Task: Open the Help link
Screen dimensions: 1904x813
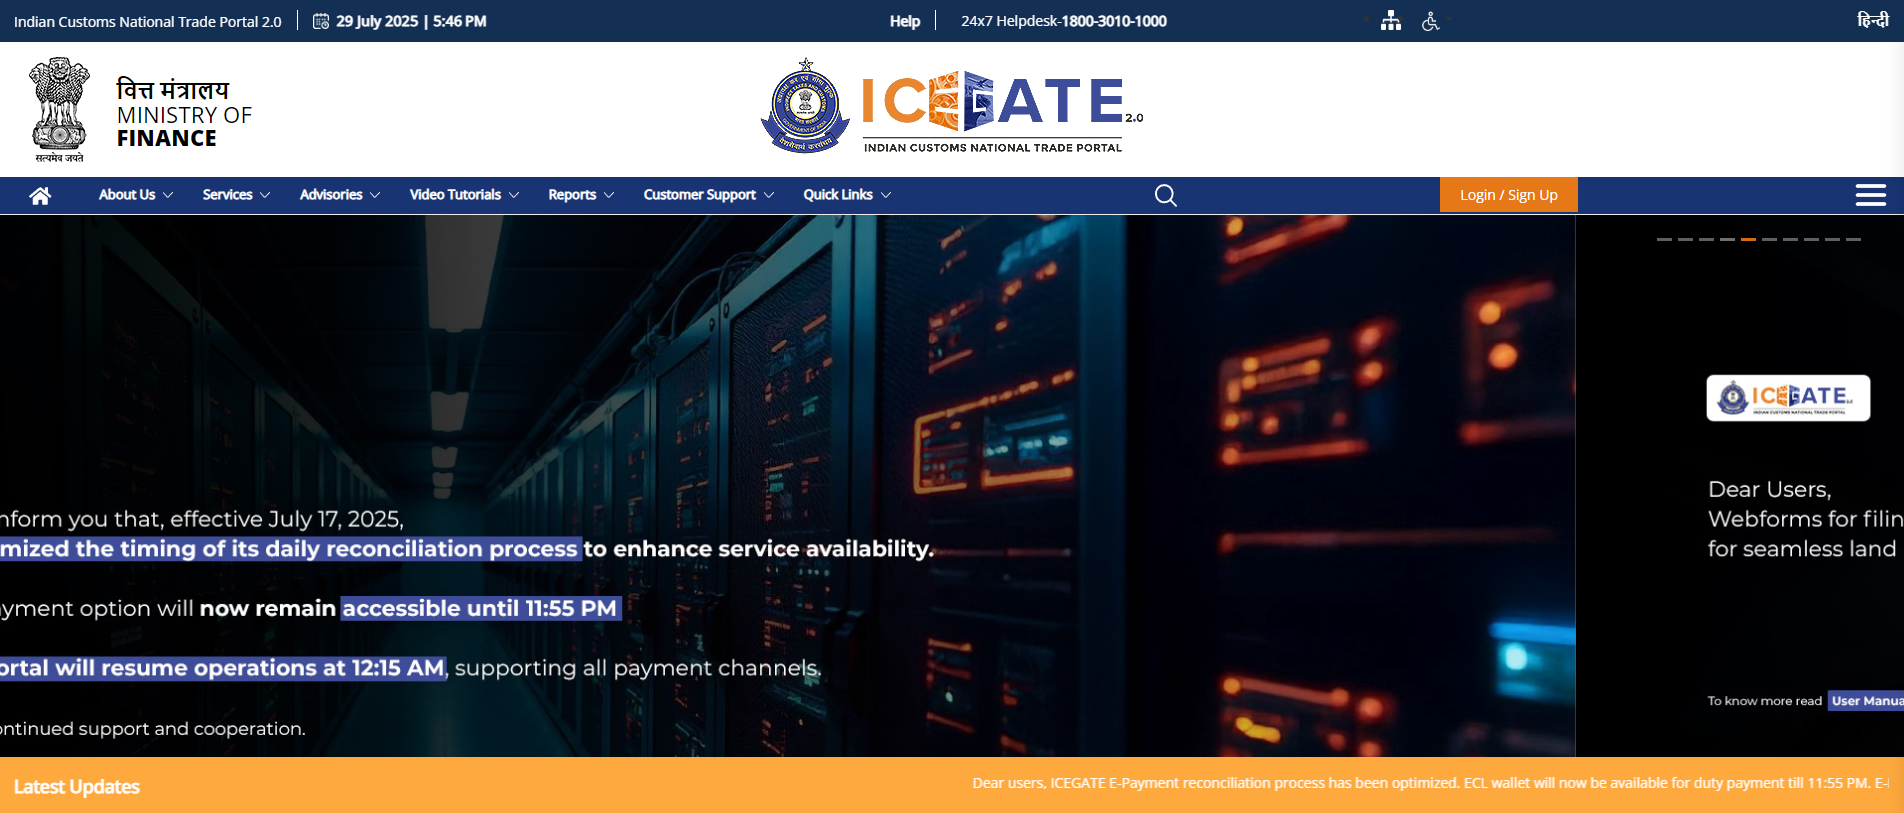Action: pyautogui.click(x=905, y=21)
